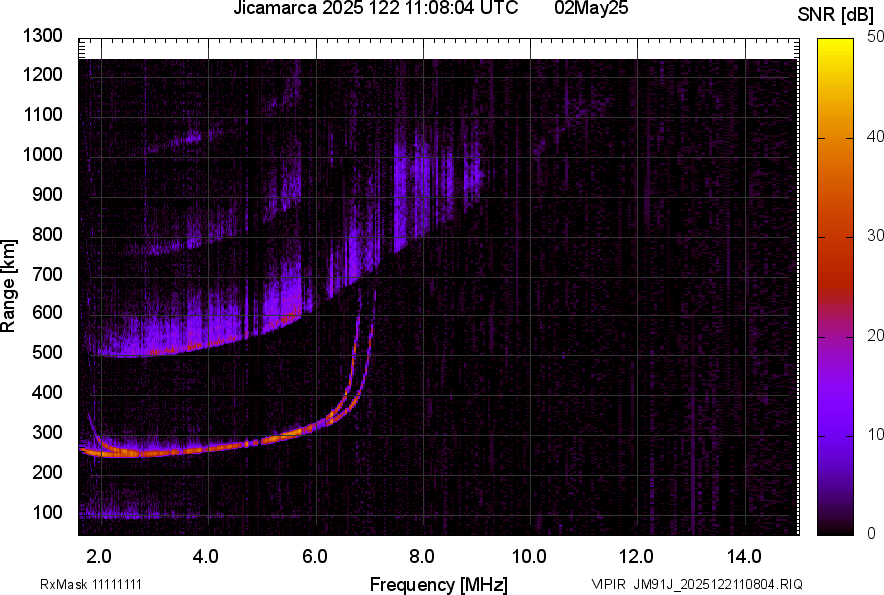884x595 pixels.
Task: Click the range tick label '1000'
Action: 42,154
